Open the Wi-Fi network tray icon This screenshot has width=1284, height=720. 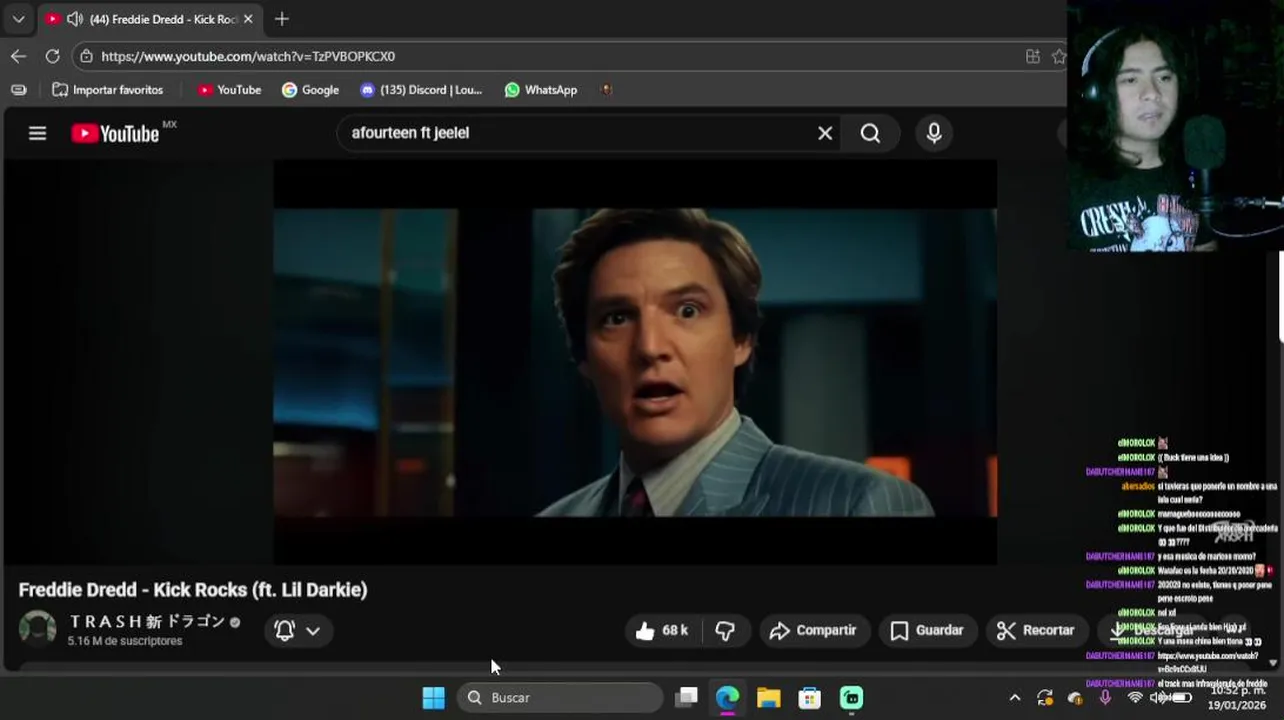[1135, 698]
